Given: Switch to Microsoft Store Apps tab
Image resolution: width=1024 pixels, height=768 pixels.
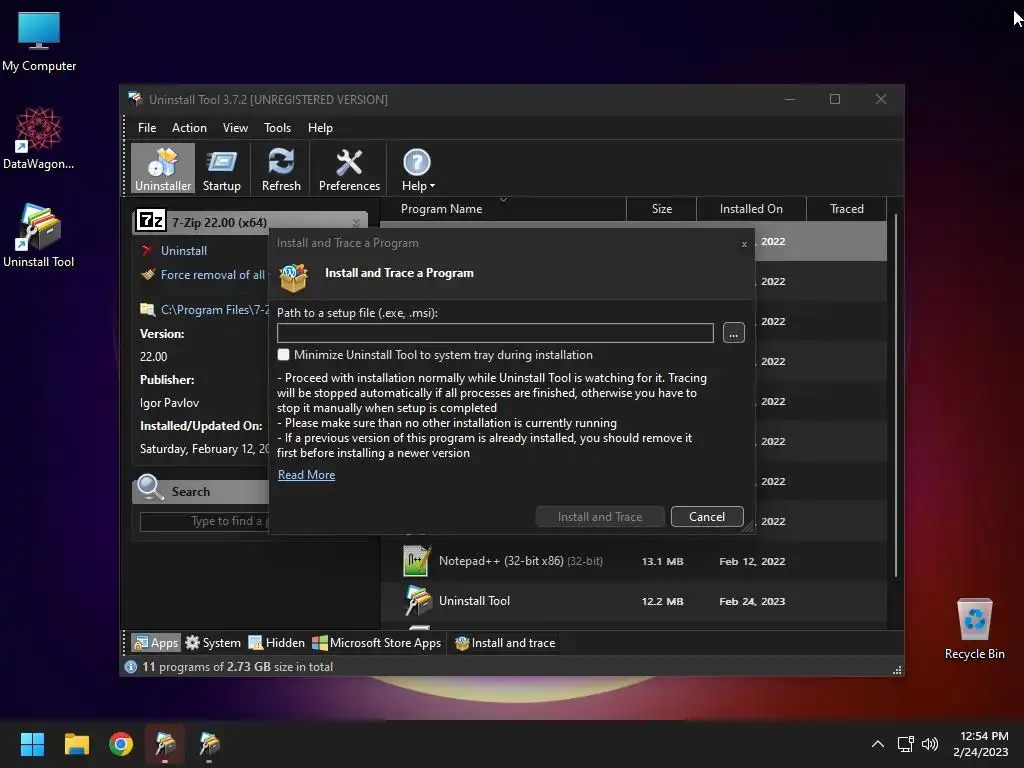Looking at the screenshot, I should pyautogui.click(x=377, y=643).
